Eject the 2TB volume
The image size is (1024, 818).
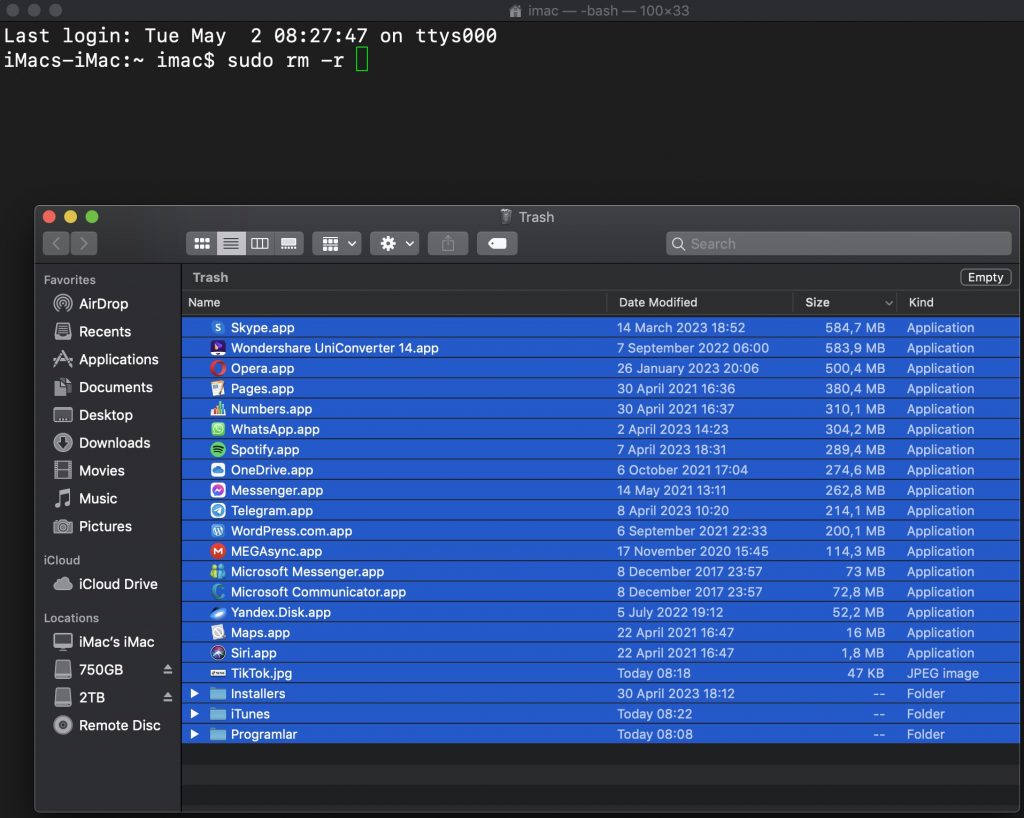pyautogui.click(x=168, y=698)
